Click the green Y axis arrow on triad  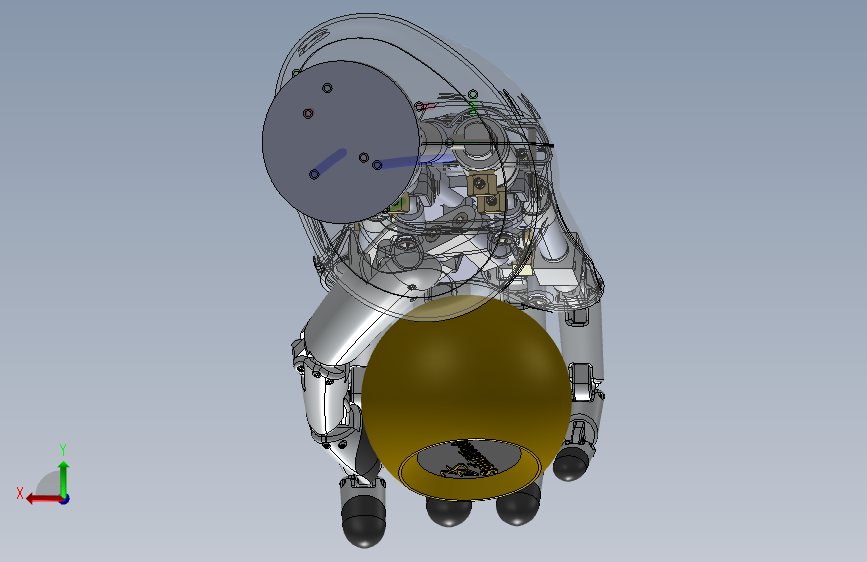pyautogui.click(x=64, y=479)
